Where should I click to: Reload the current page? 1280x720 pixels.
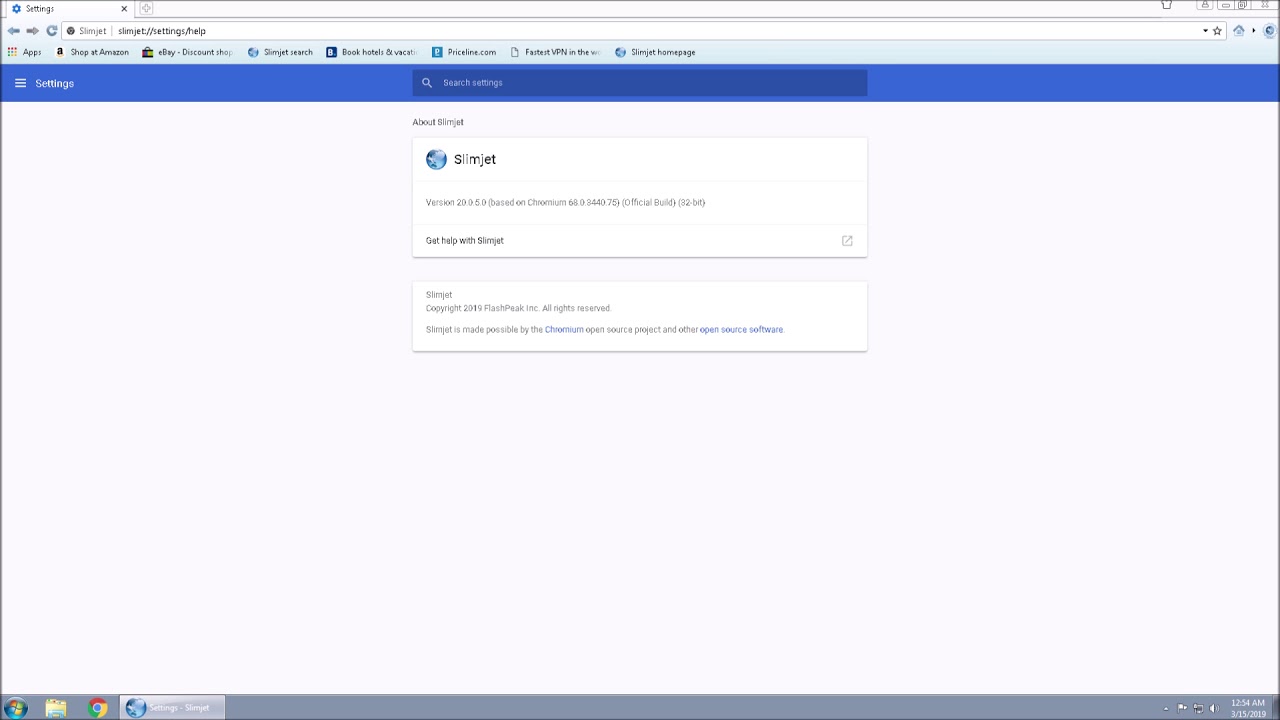coord(51,31)
